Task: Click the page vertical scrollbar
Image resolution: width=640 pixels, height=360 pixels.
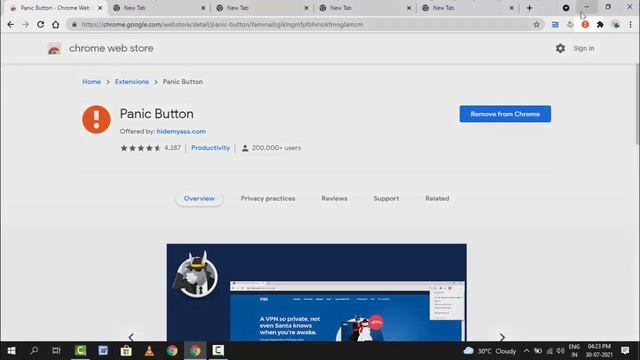Action: click(x=637, y=104)
